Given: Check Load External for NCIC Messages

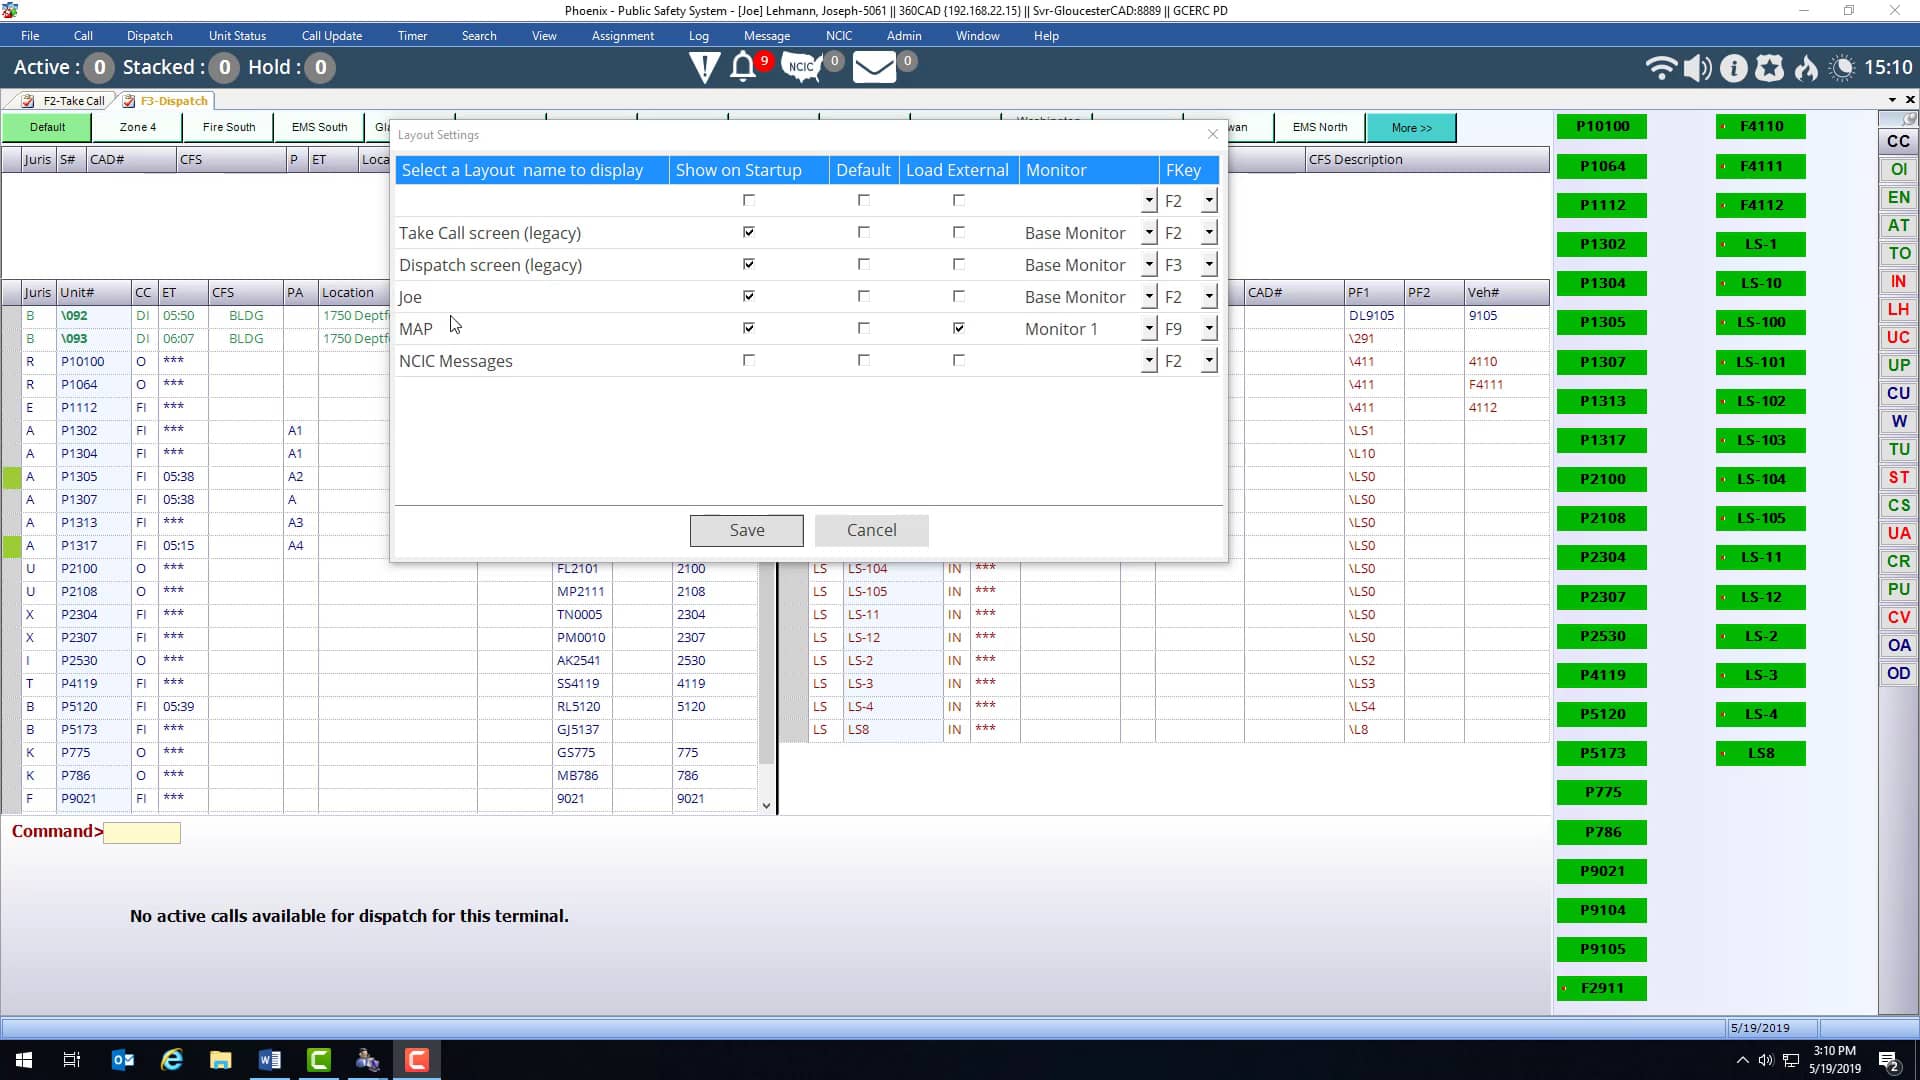Looking at the screenshot, I should [958, 360].
